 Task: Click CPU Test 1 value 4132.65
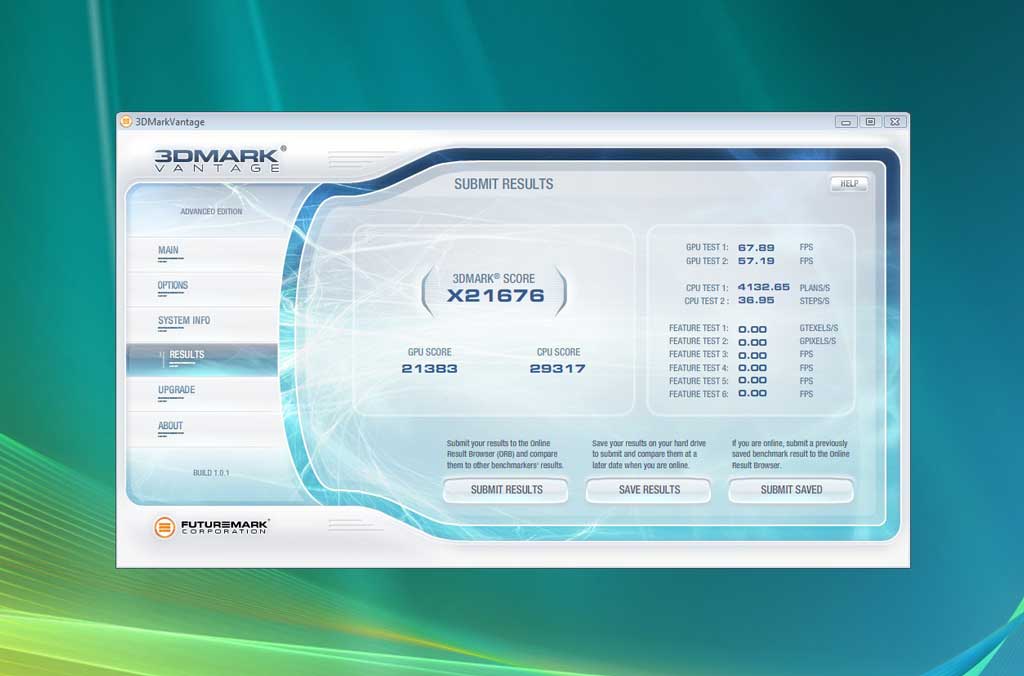click(x=763, y=287)
